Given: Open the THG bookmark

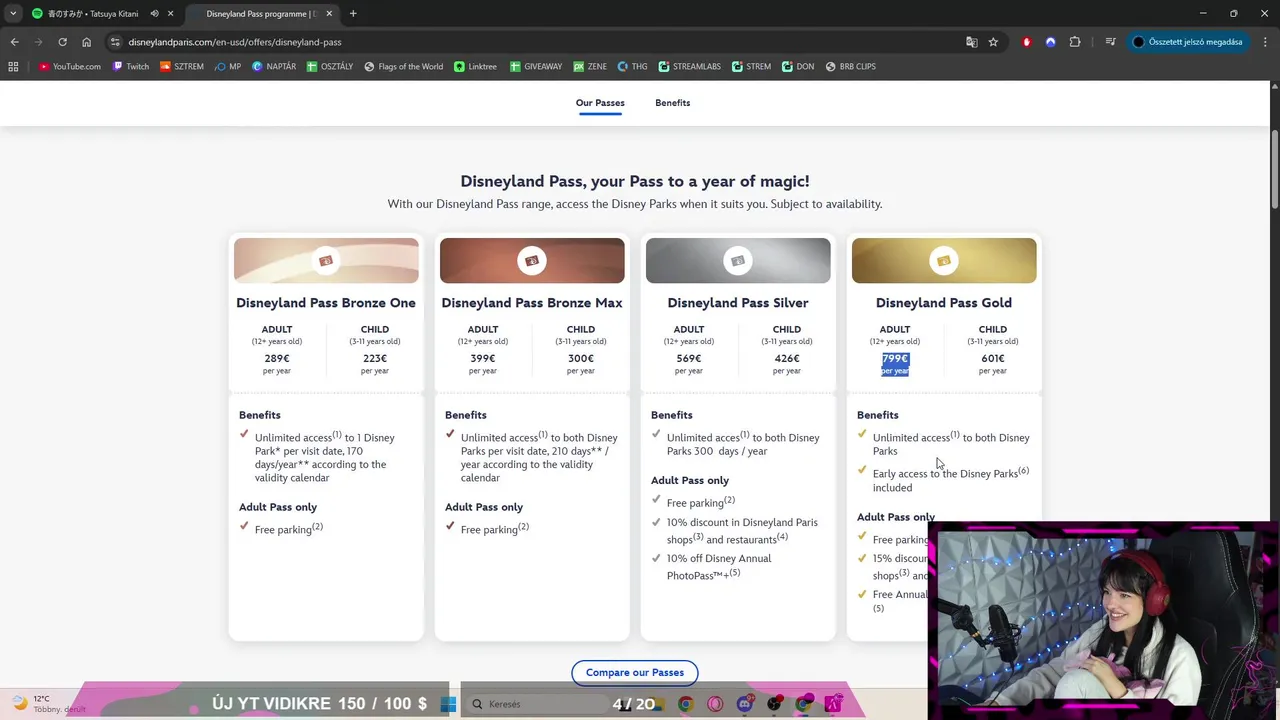Looking at the screenshot, I should (x=633, y=66).
